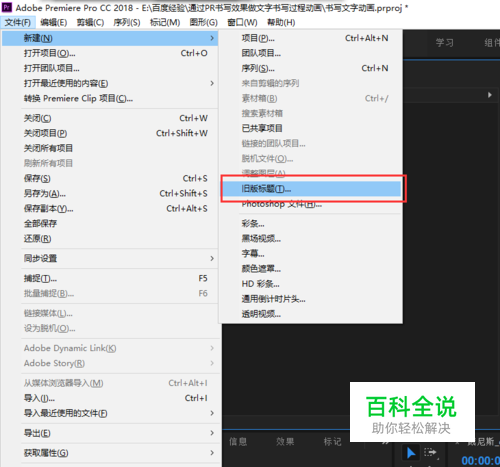Select 保存副本(Y)... entry
This screenshot has height=467, width=500.
pos(110,209)
